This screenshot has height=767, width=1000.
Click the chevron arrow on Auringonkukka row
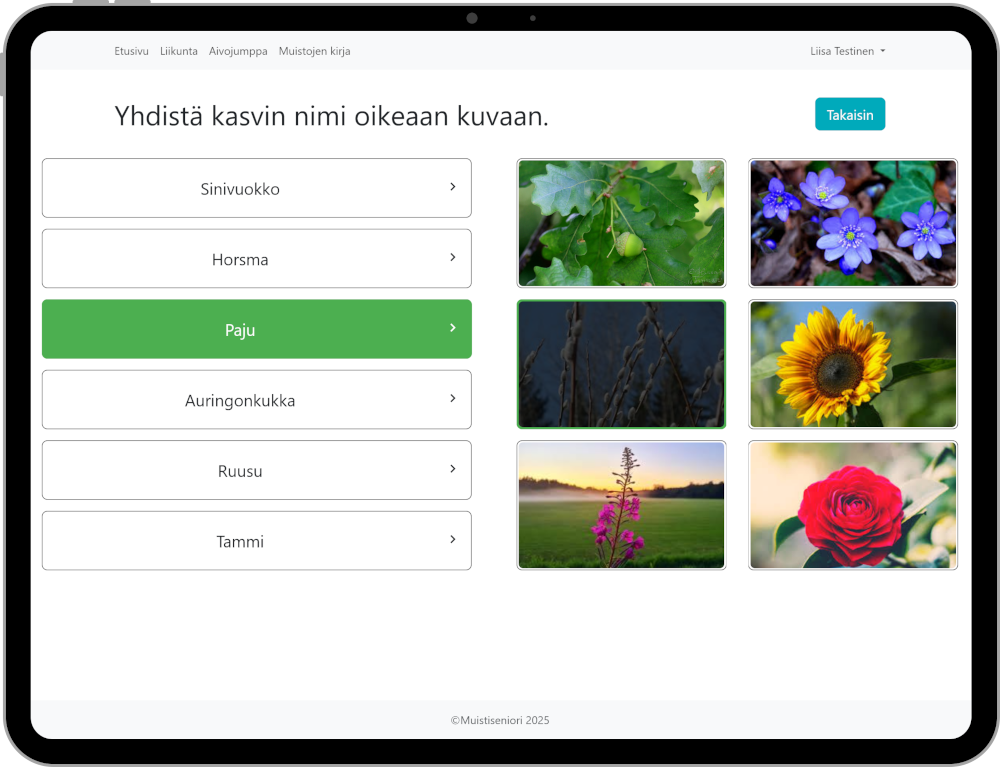[452, 399]
